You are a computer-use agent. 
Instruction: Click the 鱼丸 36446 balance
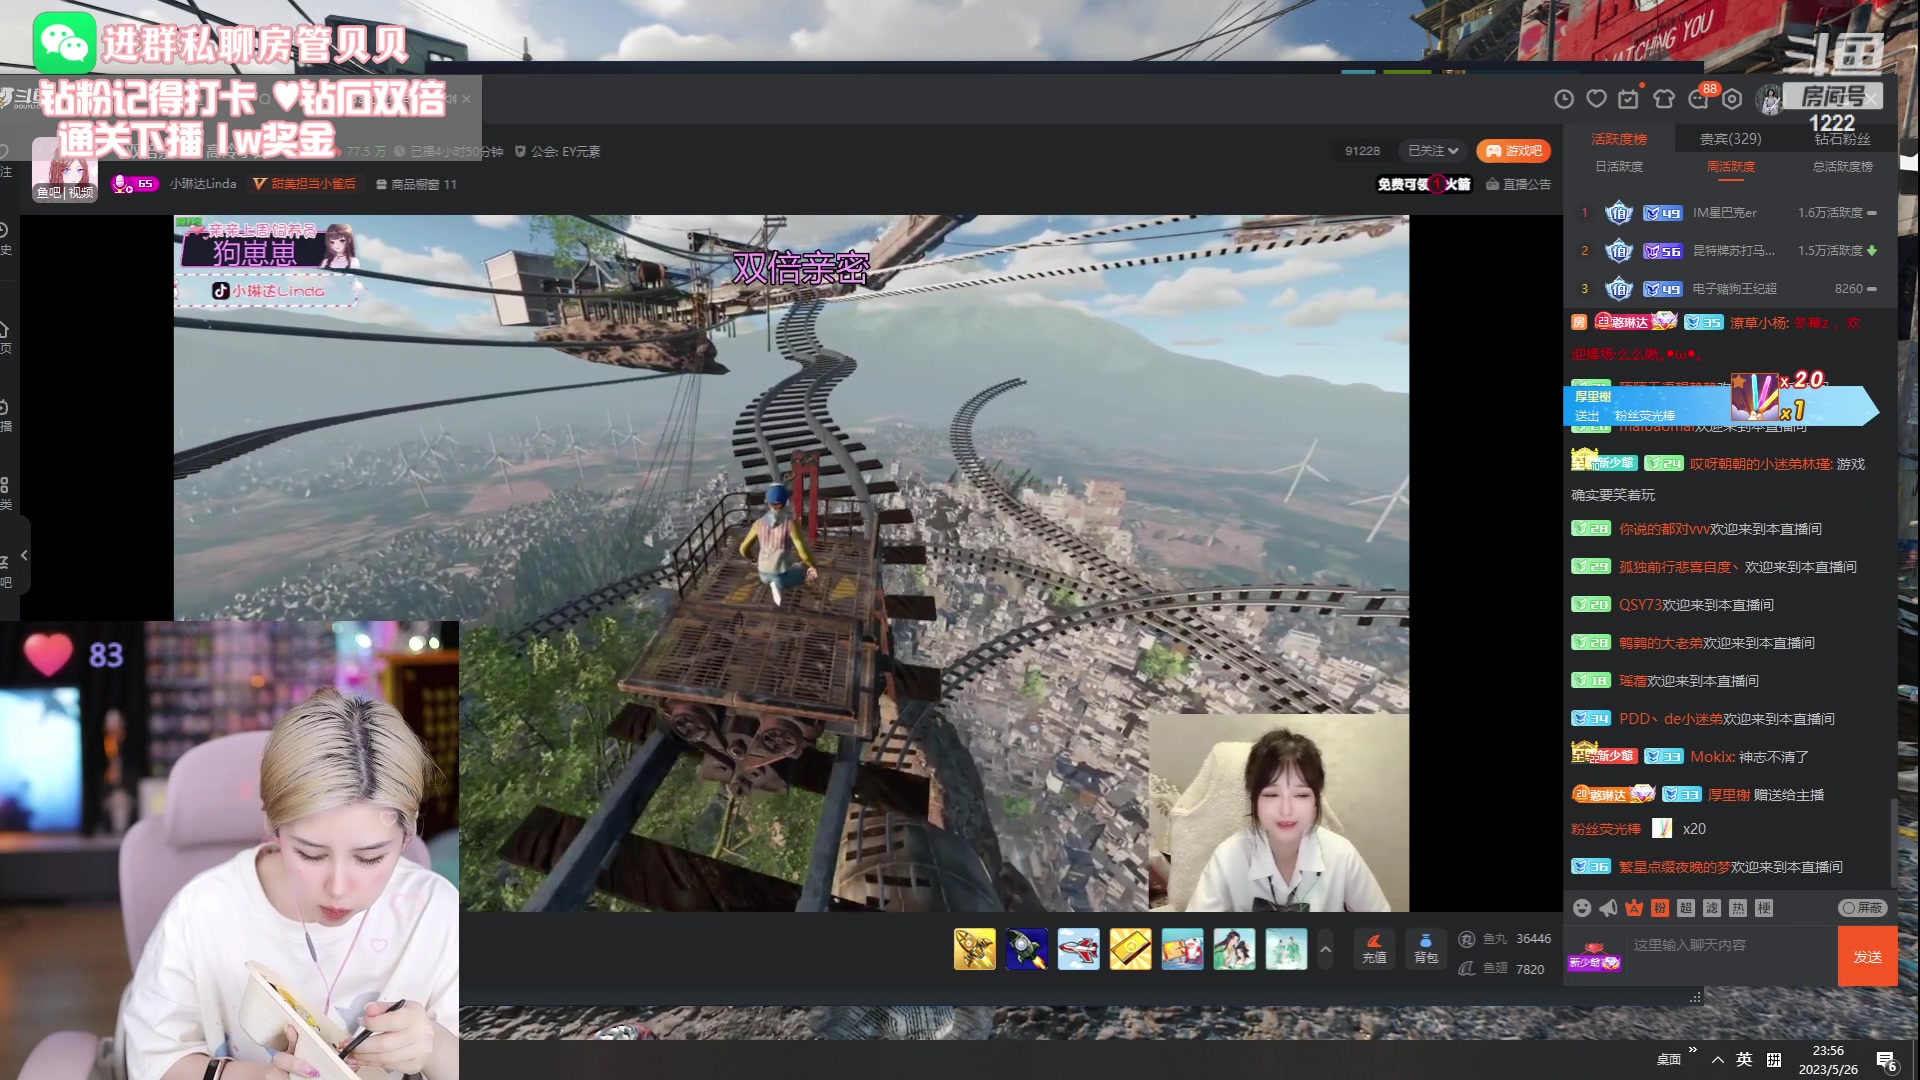point(1505,939)
